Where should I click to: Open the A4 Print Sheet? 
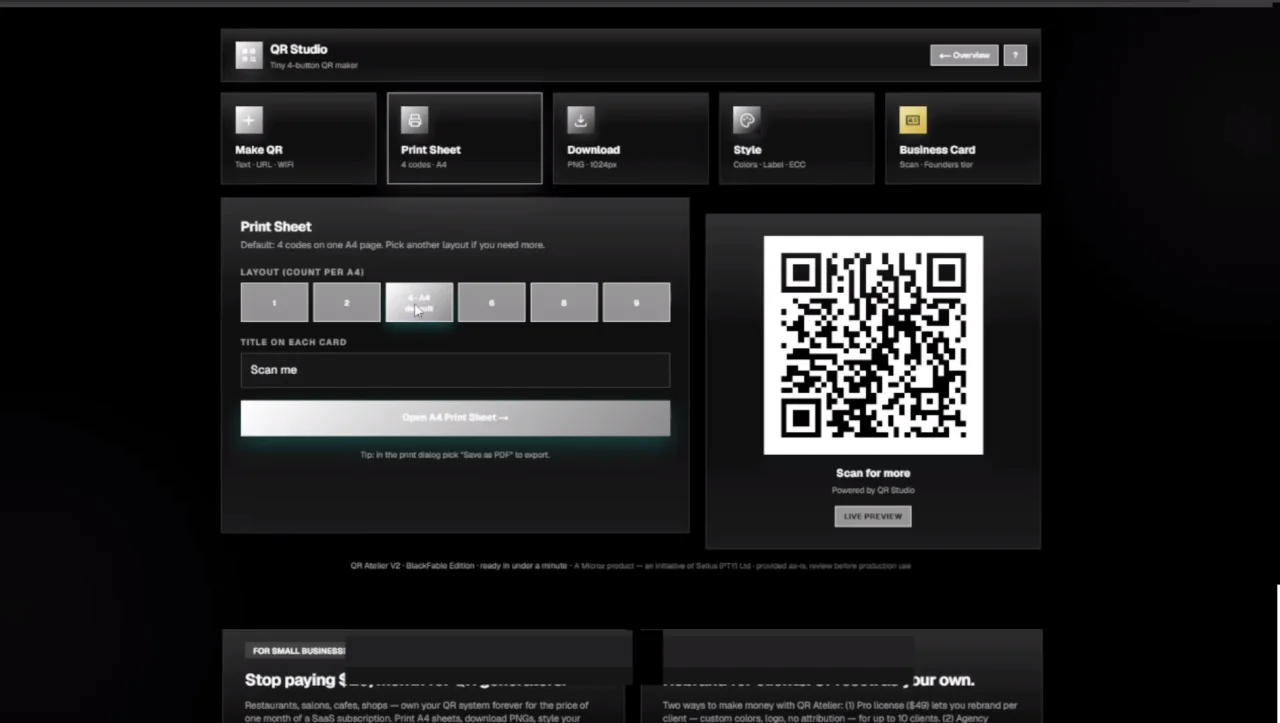(455, 418)
